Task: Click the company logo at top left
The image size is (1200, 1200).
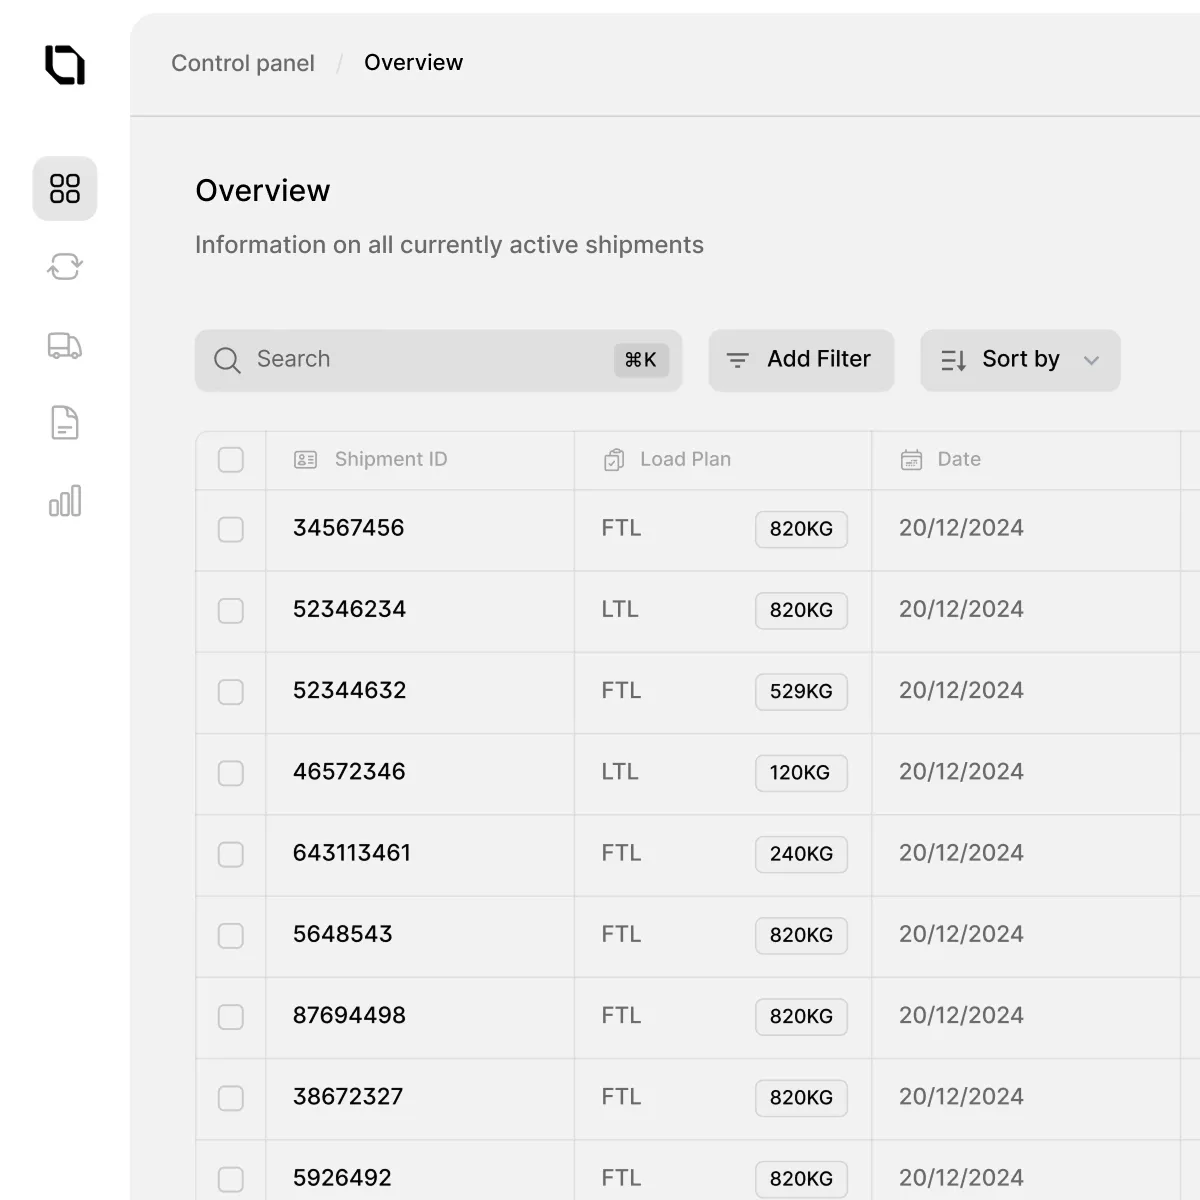Action: click(64, 64)
